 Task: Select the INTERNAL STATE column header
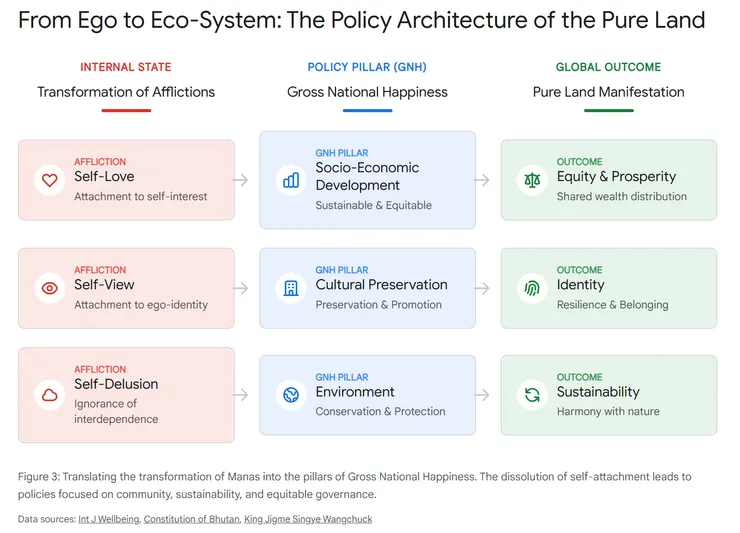[126, 67]
